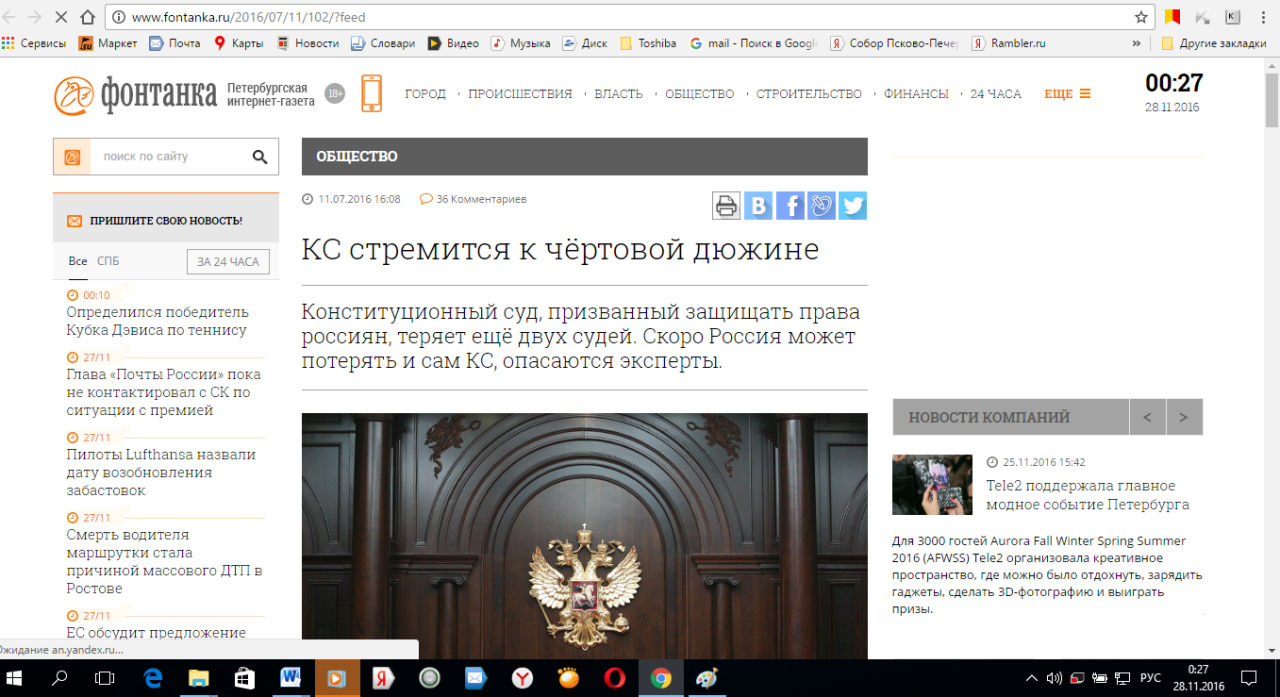The image size is (1280, 697).
Task: Open Yandex Browser from the taskbar
Action: (x=523, y=678)
